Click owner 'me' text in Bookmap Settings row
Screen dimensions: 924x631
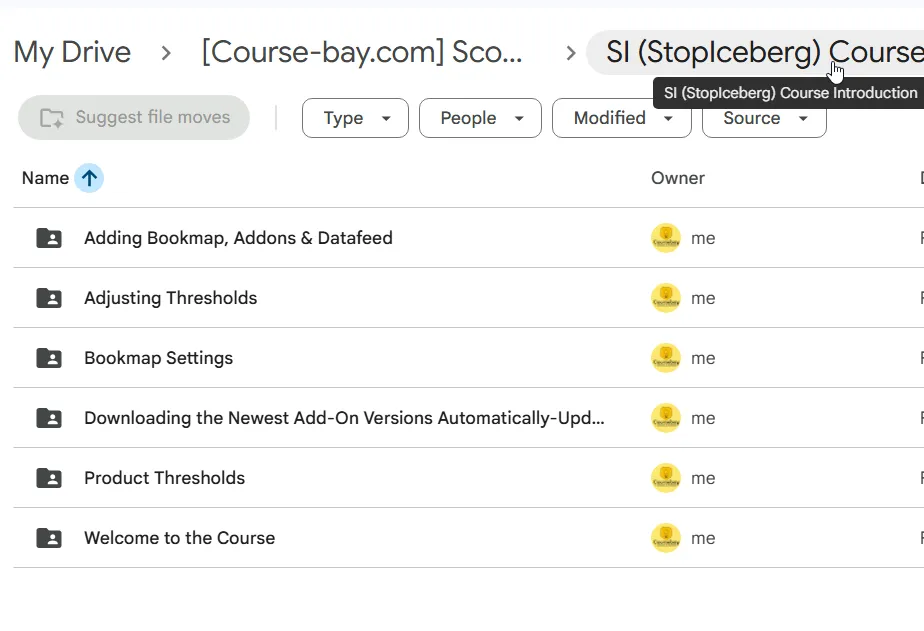pyautogui.click(x=703, y=359)
